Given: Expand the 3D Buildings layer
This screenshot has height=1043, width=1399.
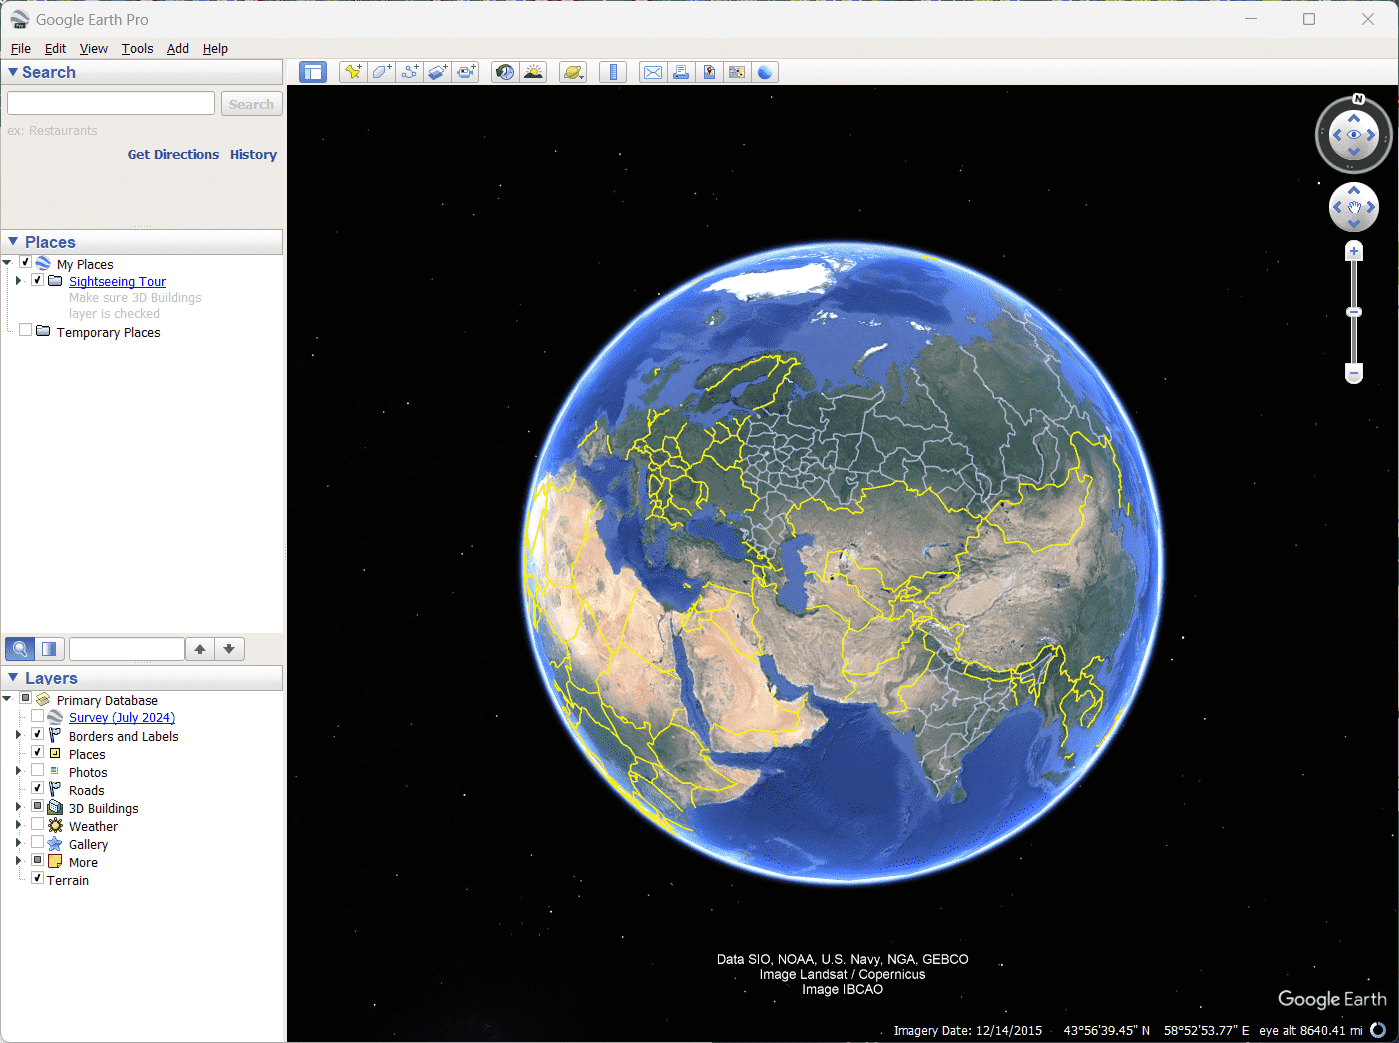Looking at the screenshot, I should click(17, 807).
